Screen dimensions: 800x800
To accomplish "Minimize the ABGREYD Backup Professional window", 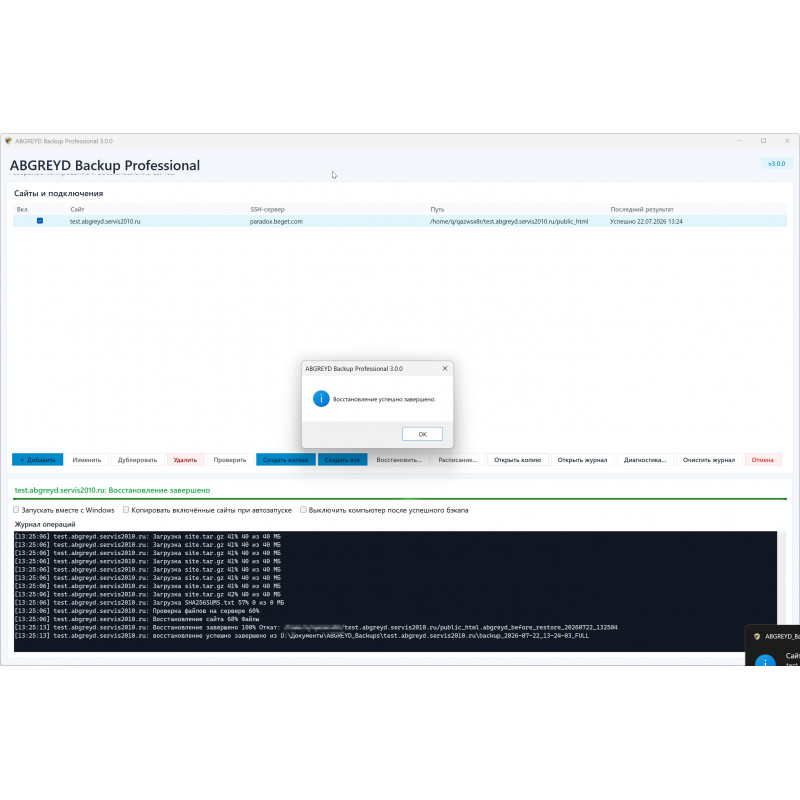I will [739, 141].
